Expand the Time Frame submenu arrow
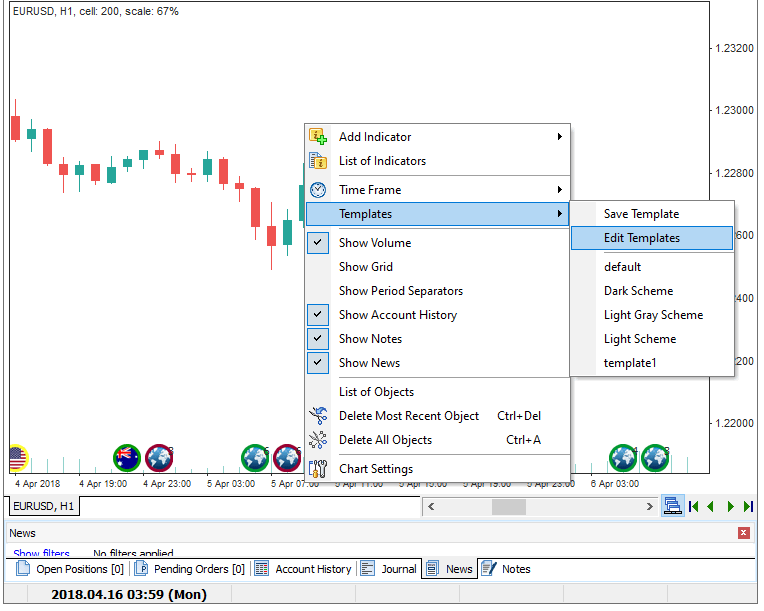 pos(560,190)
